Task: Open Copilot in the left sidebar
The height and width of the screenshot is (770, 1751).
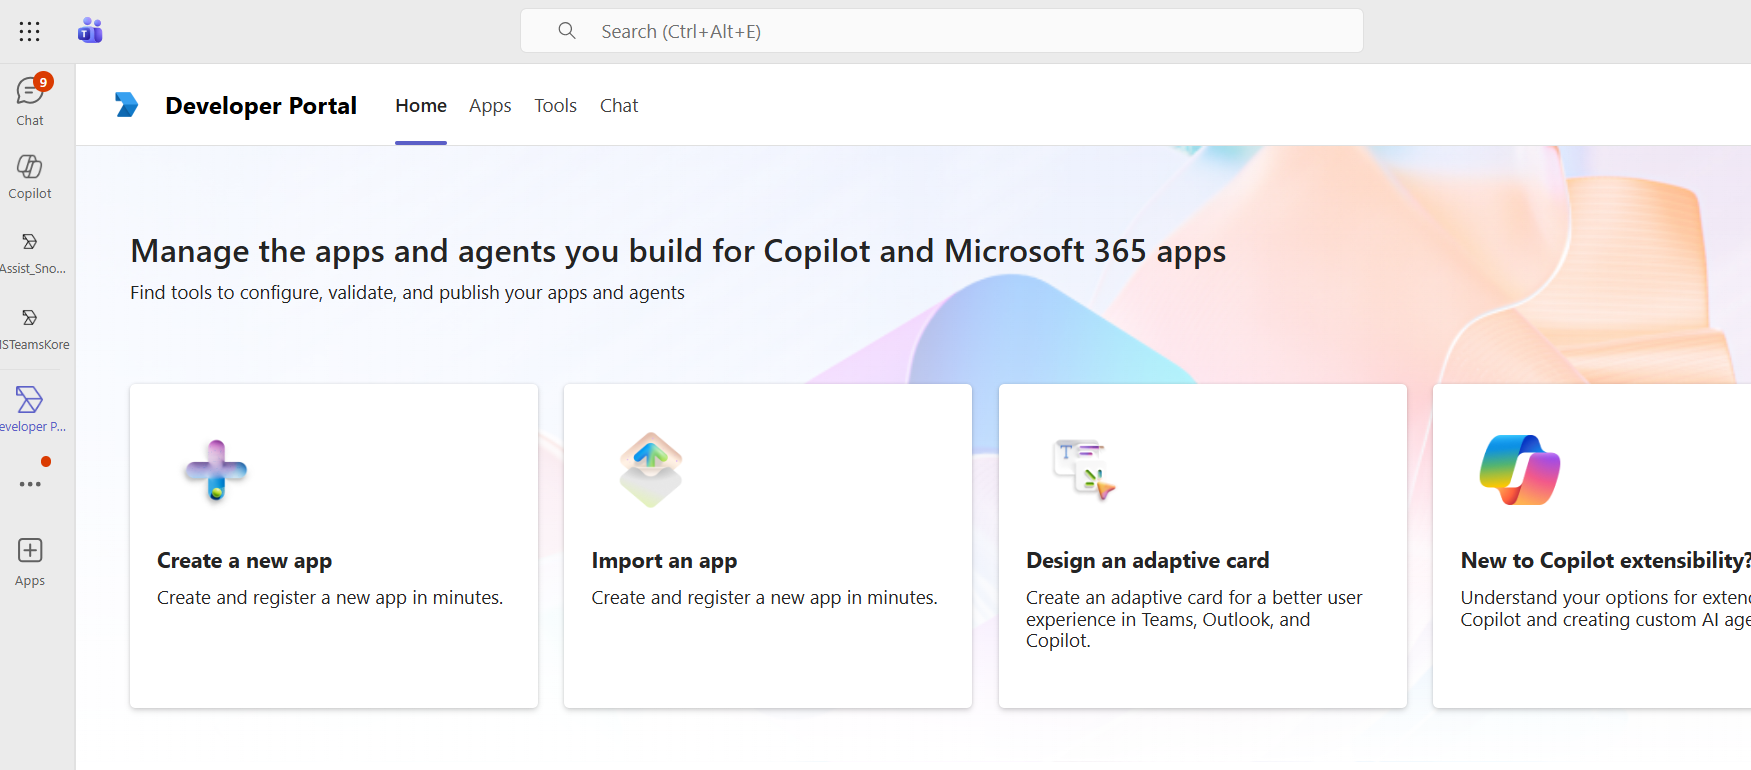Action: click(x=30, y=176)
